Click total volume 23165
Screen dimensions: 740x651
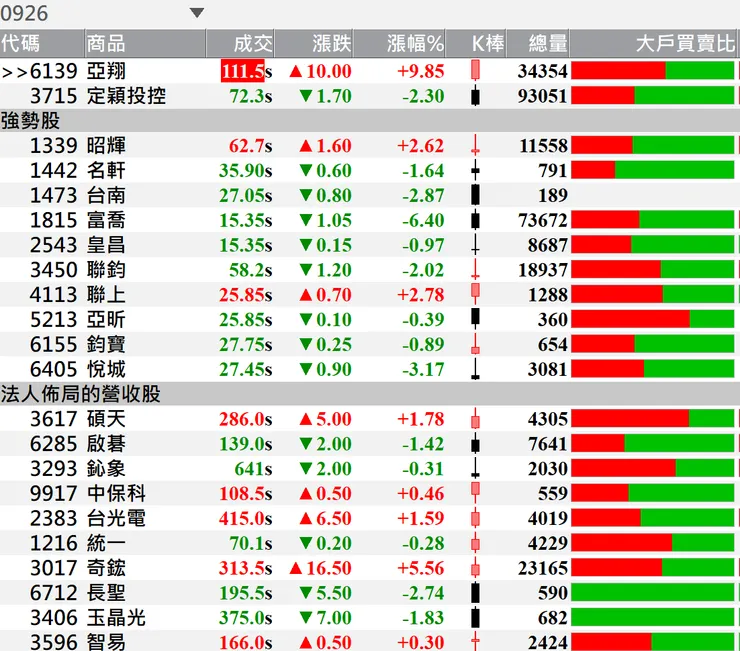coord(543,568)
